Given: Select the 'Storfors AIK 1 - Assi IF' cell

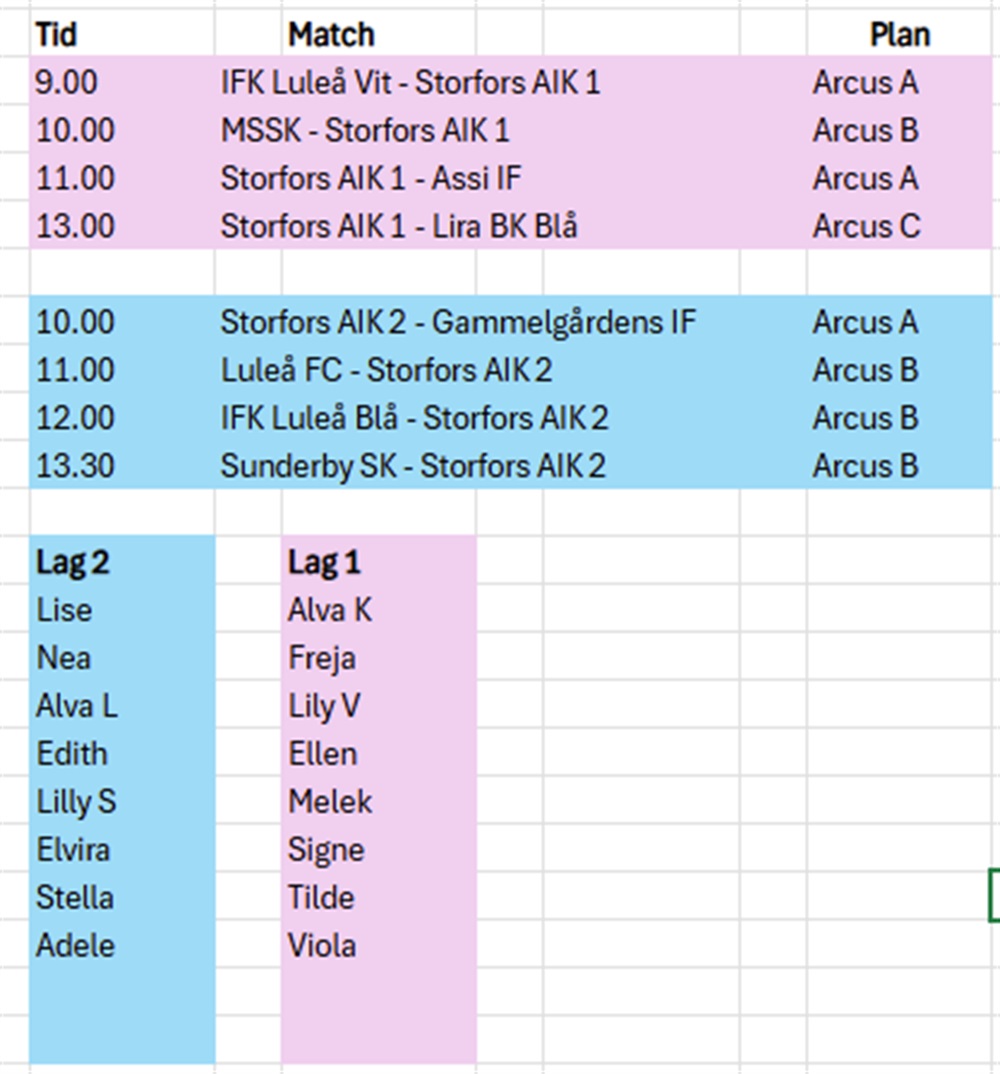Looking at the screenshot, I should click(x=371, y=178).
